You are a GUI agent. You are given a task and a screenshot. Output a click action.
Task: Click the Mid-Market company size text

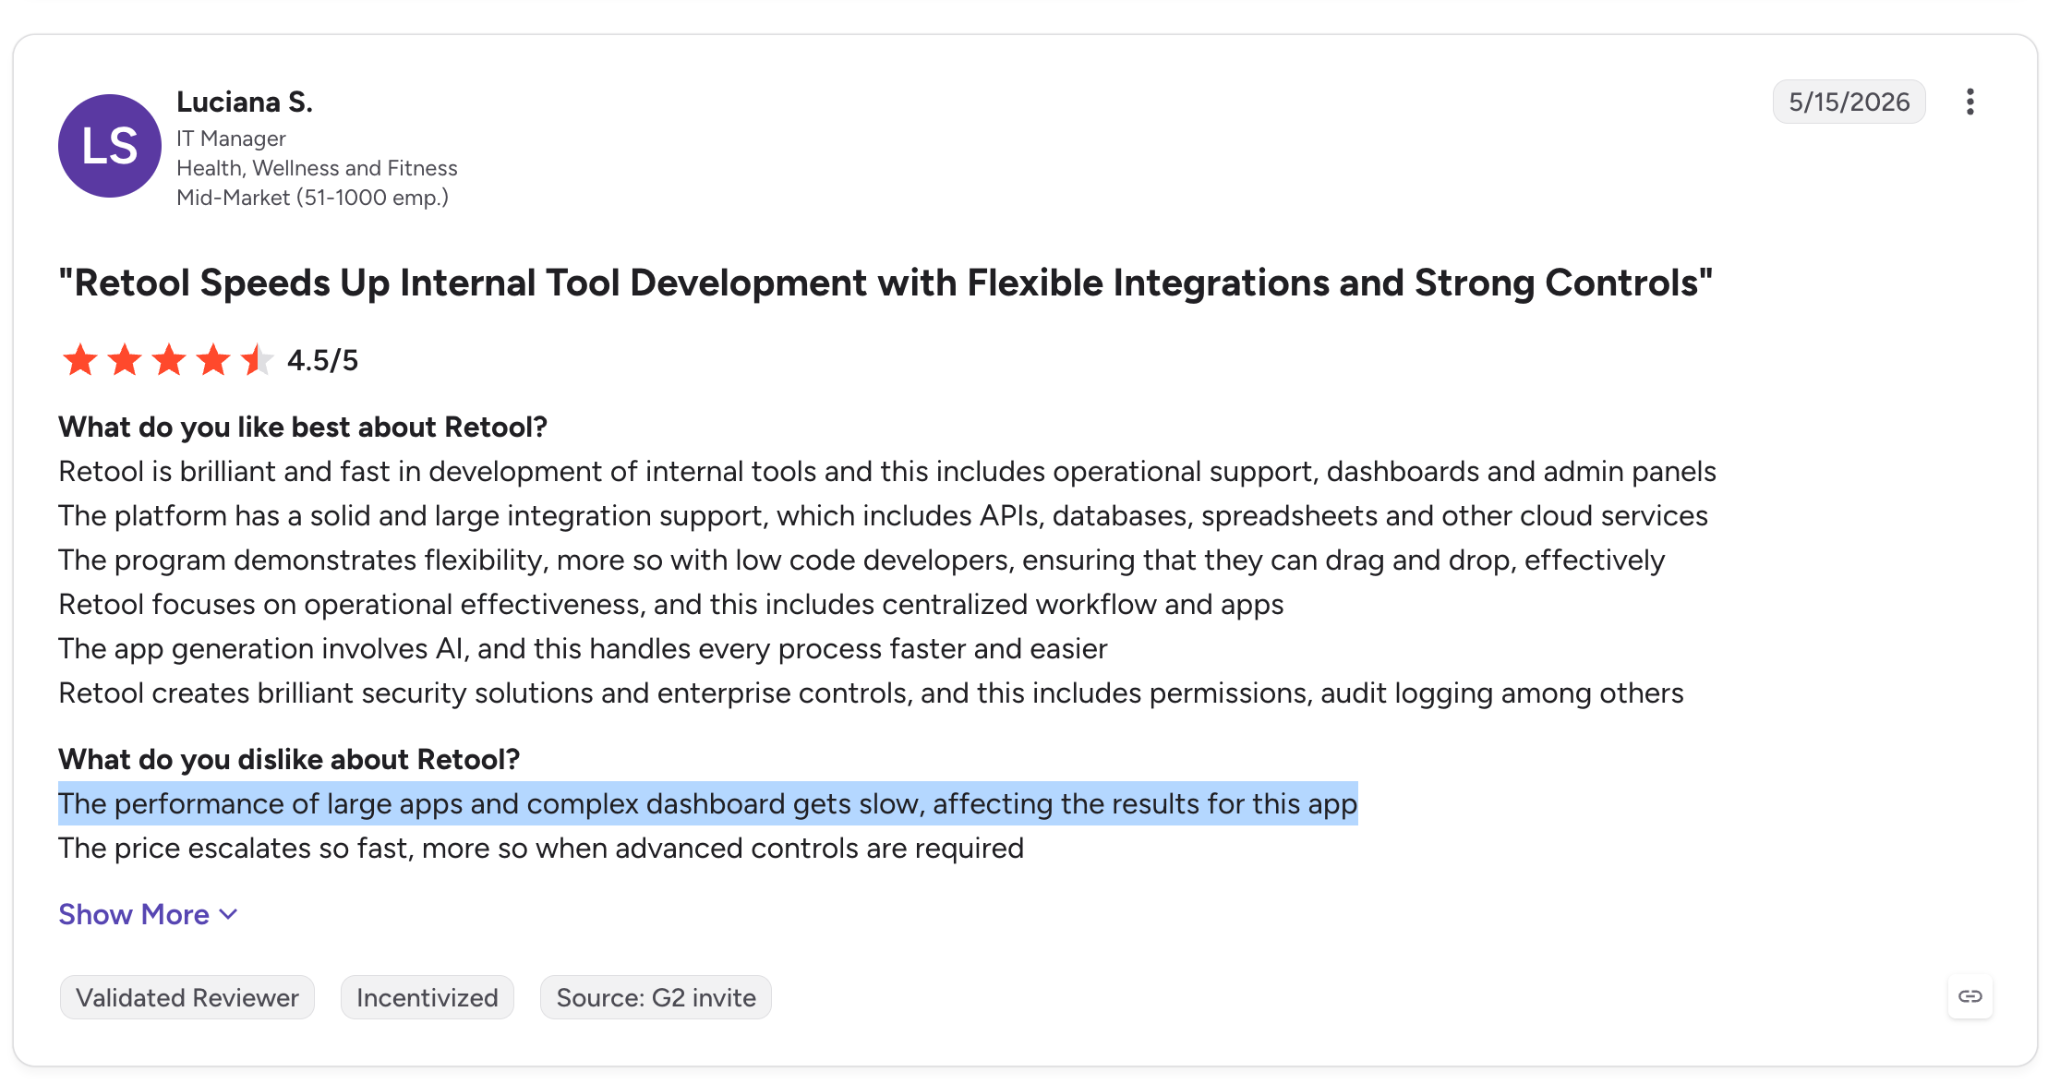(312, 197)
